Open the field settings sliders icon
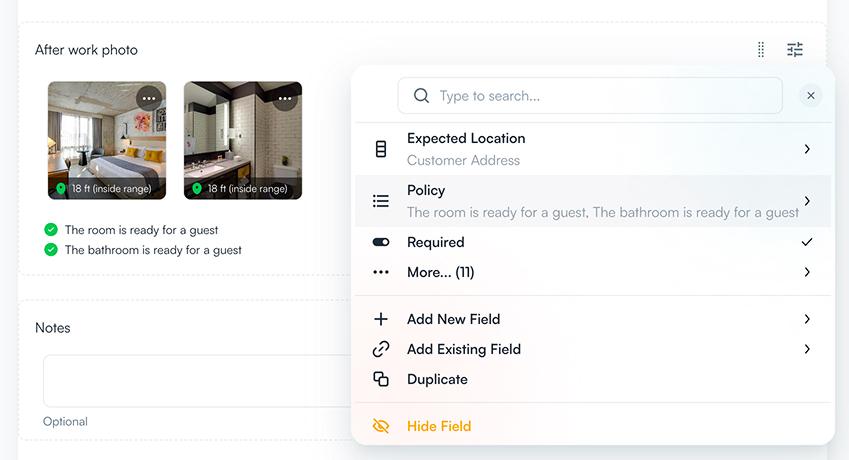849x460 pixels. (x=795, y=50)
